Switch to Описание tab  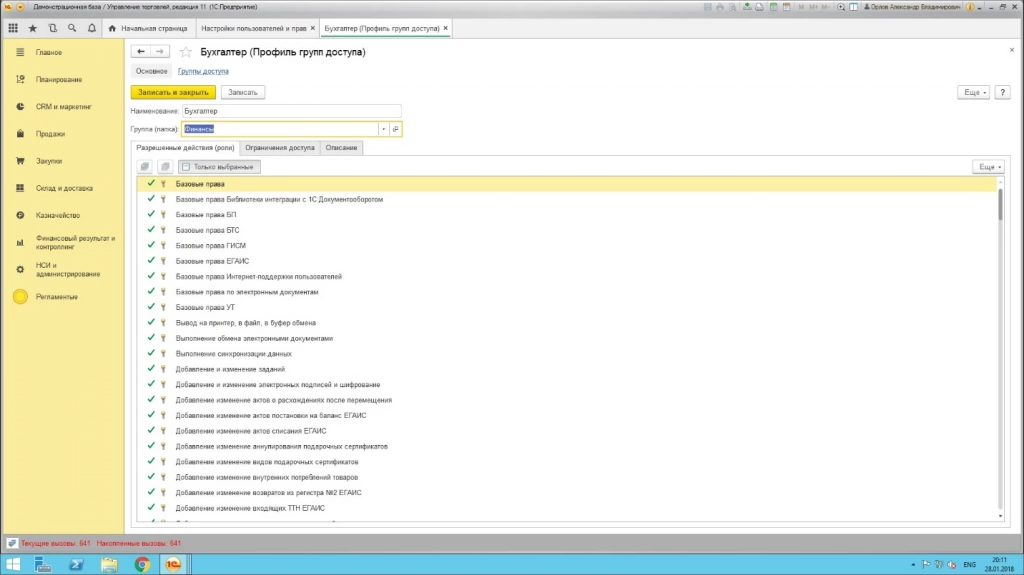[x=342, y=148]
